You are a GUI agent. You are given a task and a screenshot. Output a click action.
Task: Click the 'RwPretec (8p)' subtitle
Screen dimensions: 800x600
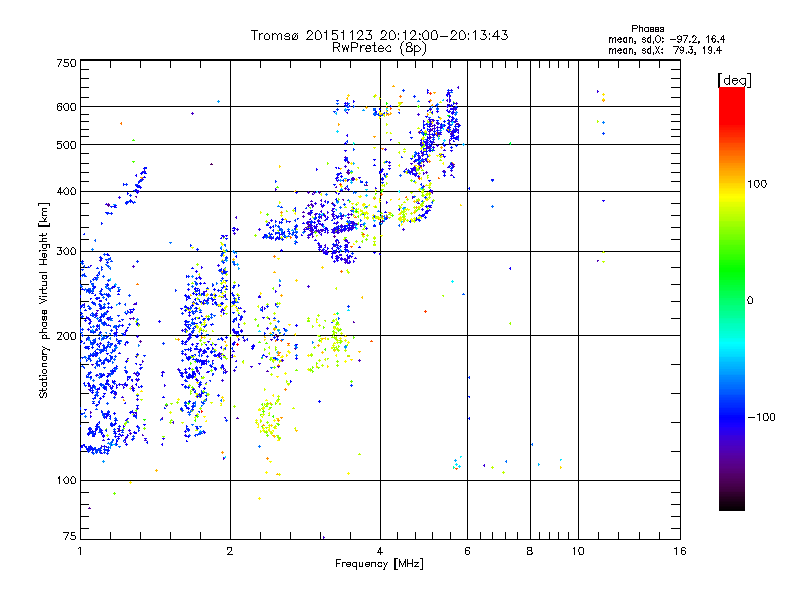(379, 48)
